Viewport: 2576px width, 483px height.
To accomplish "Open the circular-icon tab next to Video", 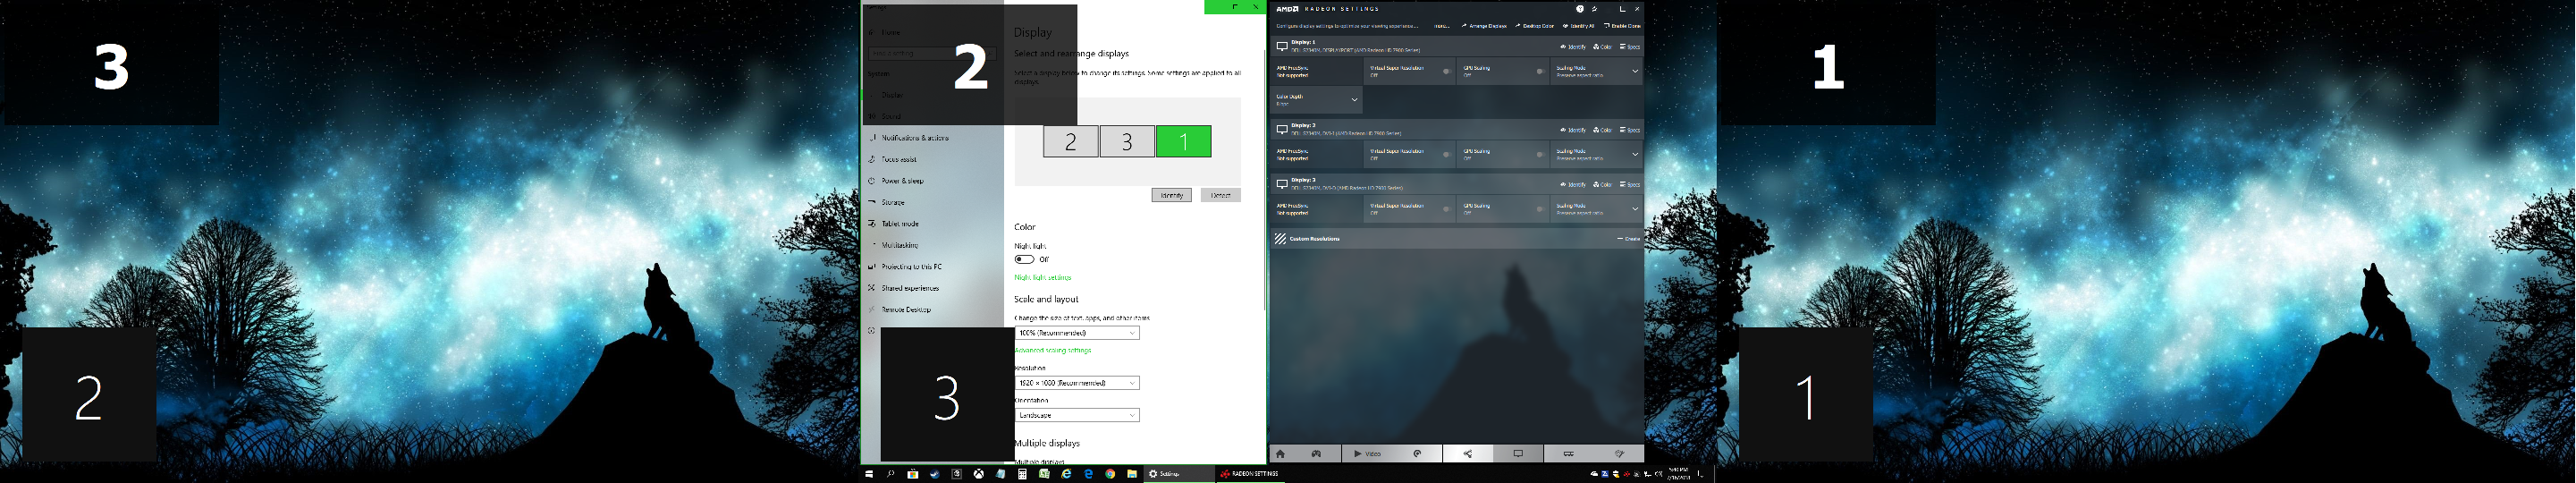I will [x=1417, y=453].
